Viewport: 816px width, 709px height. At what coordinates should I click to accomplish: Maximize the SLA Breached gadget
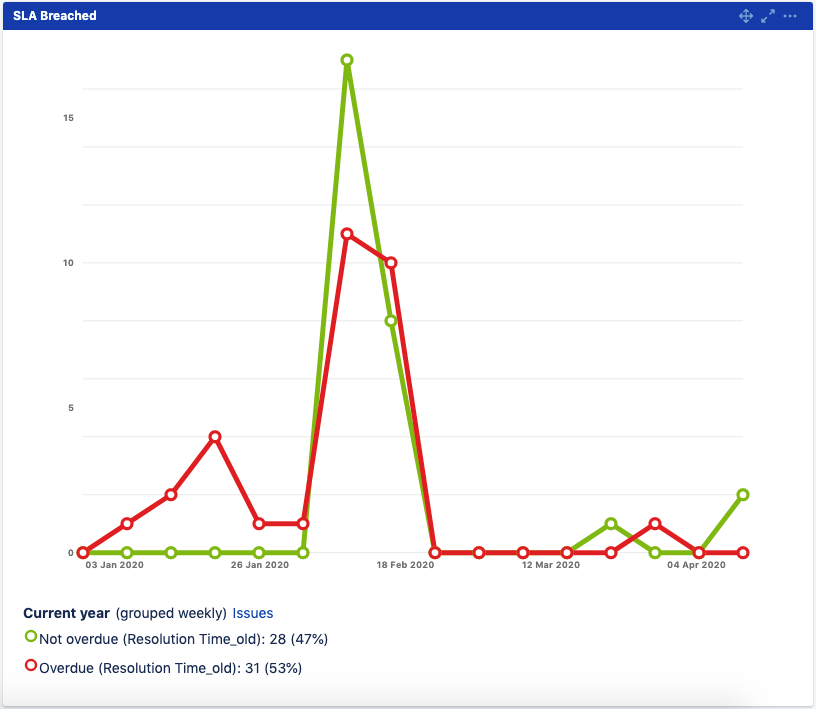pos(768,16)
